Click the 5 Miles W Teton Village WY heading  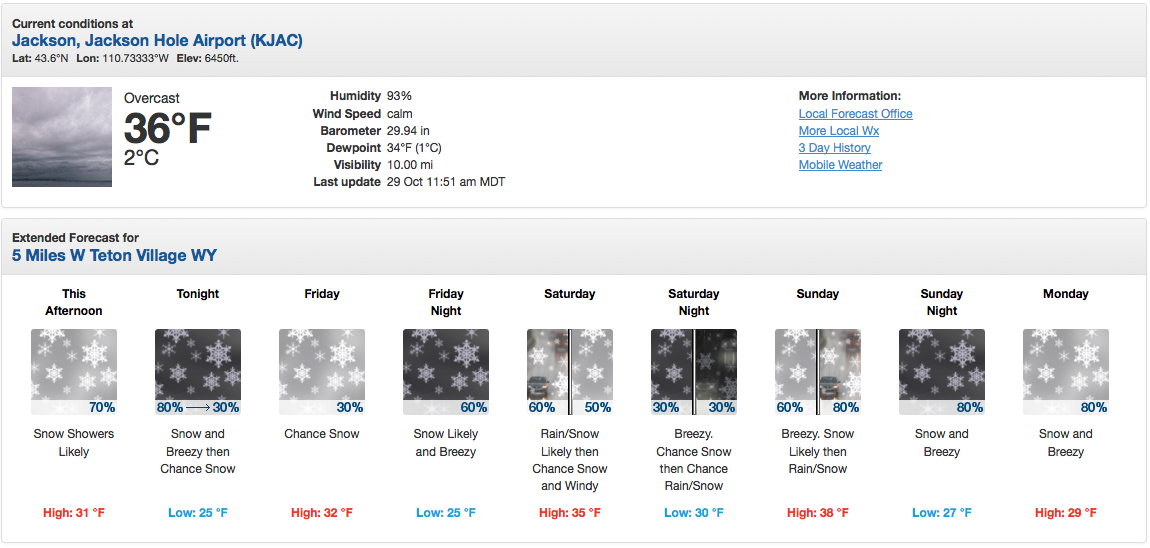click(114, 255)
